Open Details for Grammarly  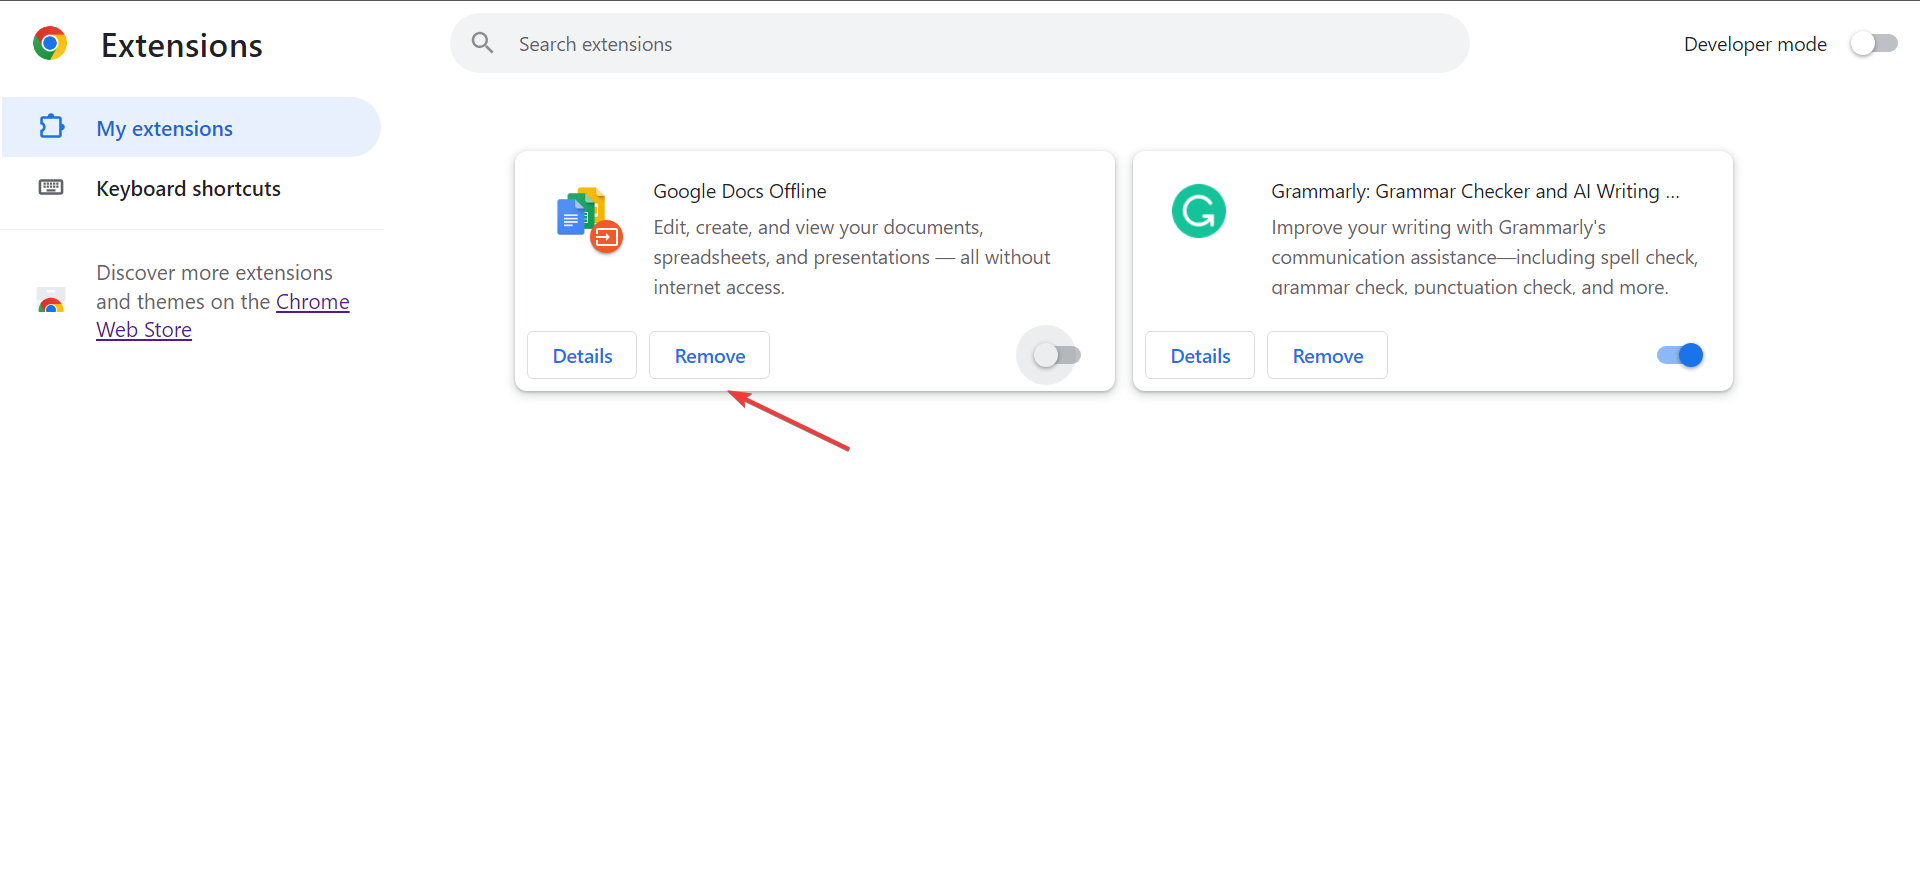1200,355
